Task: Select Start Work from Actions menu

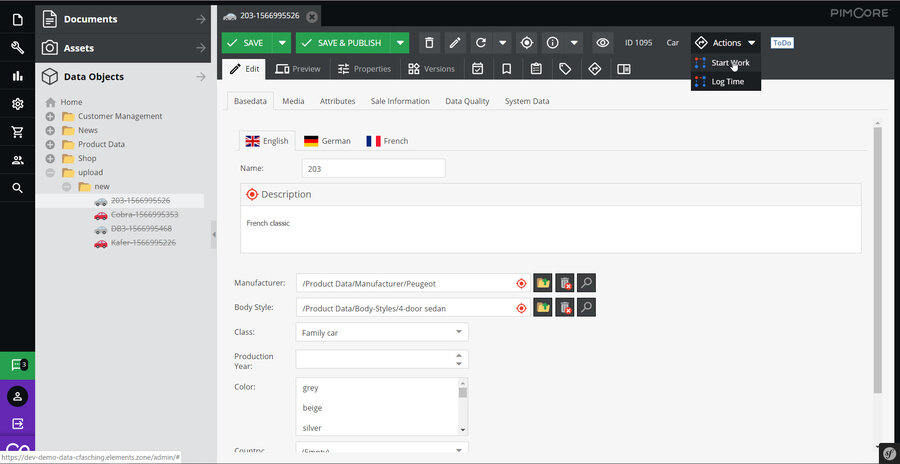Action: pyautogui.click(x=730, y=63)
